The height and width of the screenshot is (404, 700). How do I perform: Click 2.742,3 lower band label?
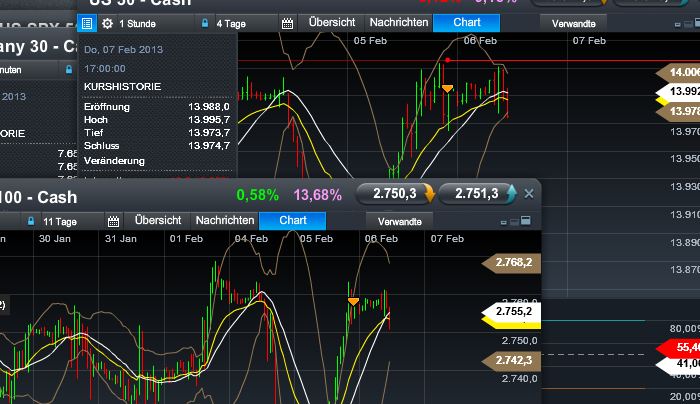pyautogui.click(x=512, y=361)
